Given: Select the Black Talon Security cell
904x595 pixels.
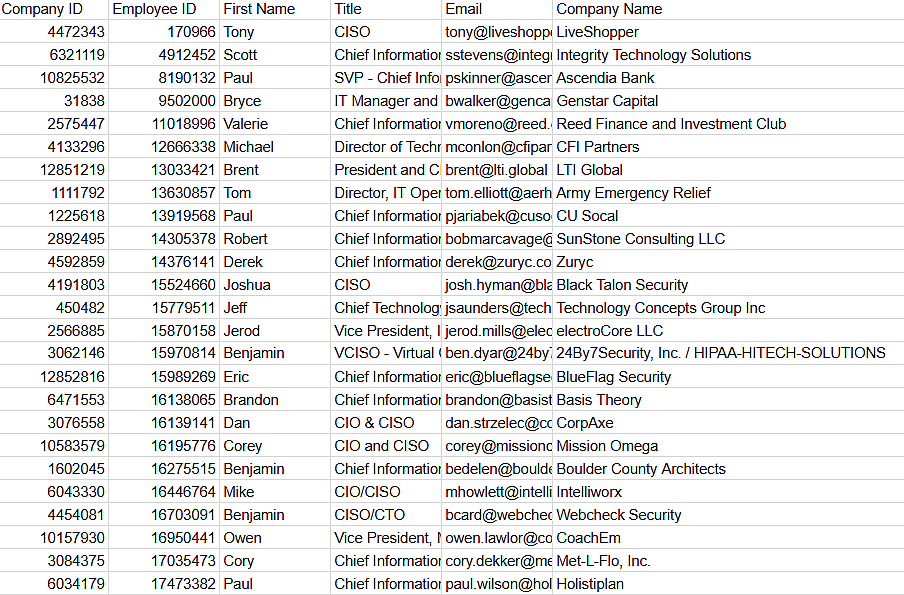Looking at the screenshot, I should point(622,285).
